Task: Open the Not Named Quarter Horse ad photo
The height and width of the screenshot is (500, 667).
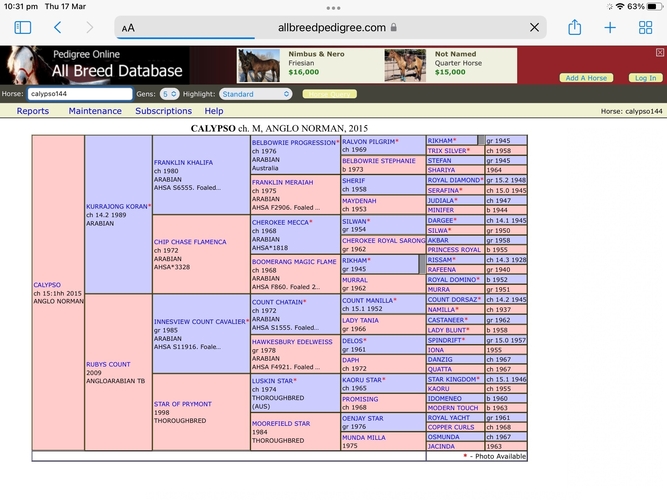Action: tap(405, 65)
